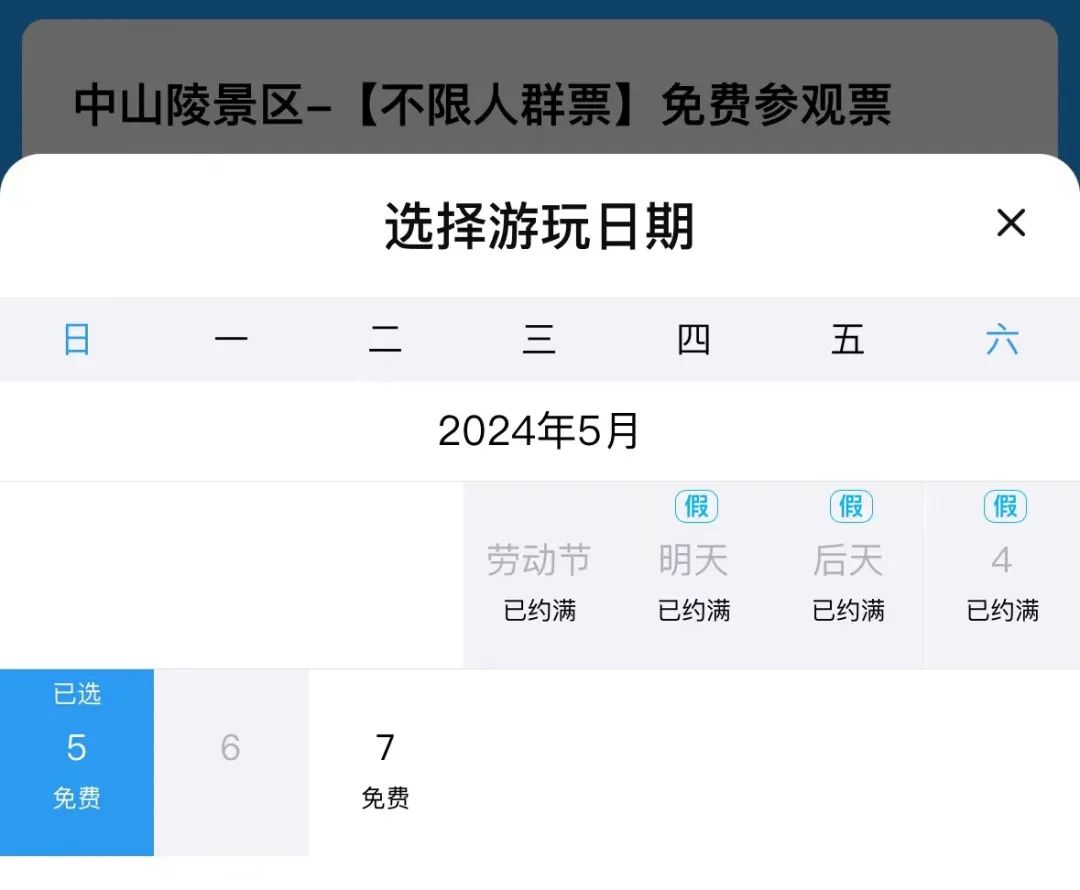This screenshot has height=890, width=1080.
Task: Tap the greyed-out May 6 date
Action: (231, 762)
